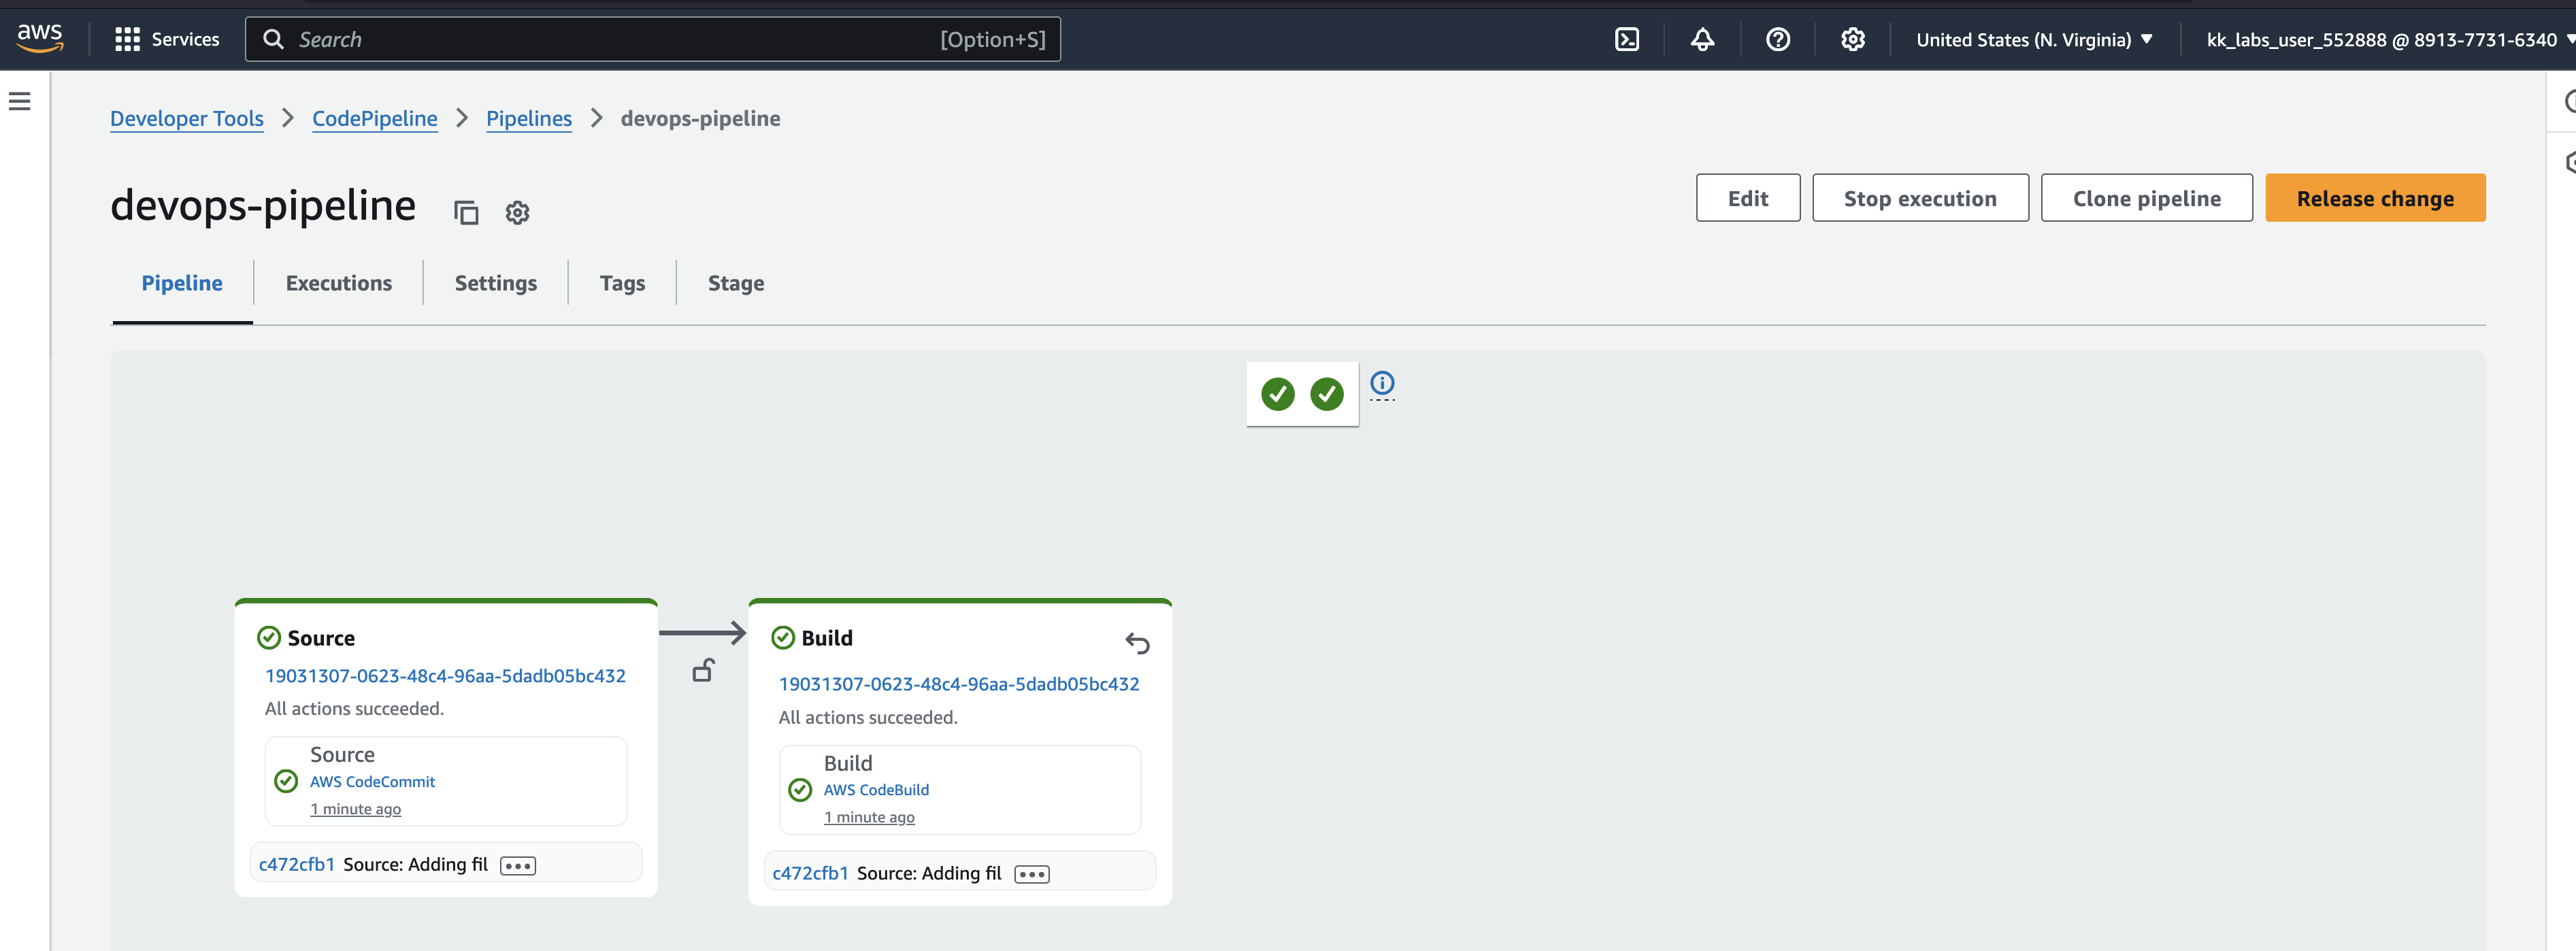
Task: Toggle the transition lock between stages
Action: coord(703,670)
